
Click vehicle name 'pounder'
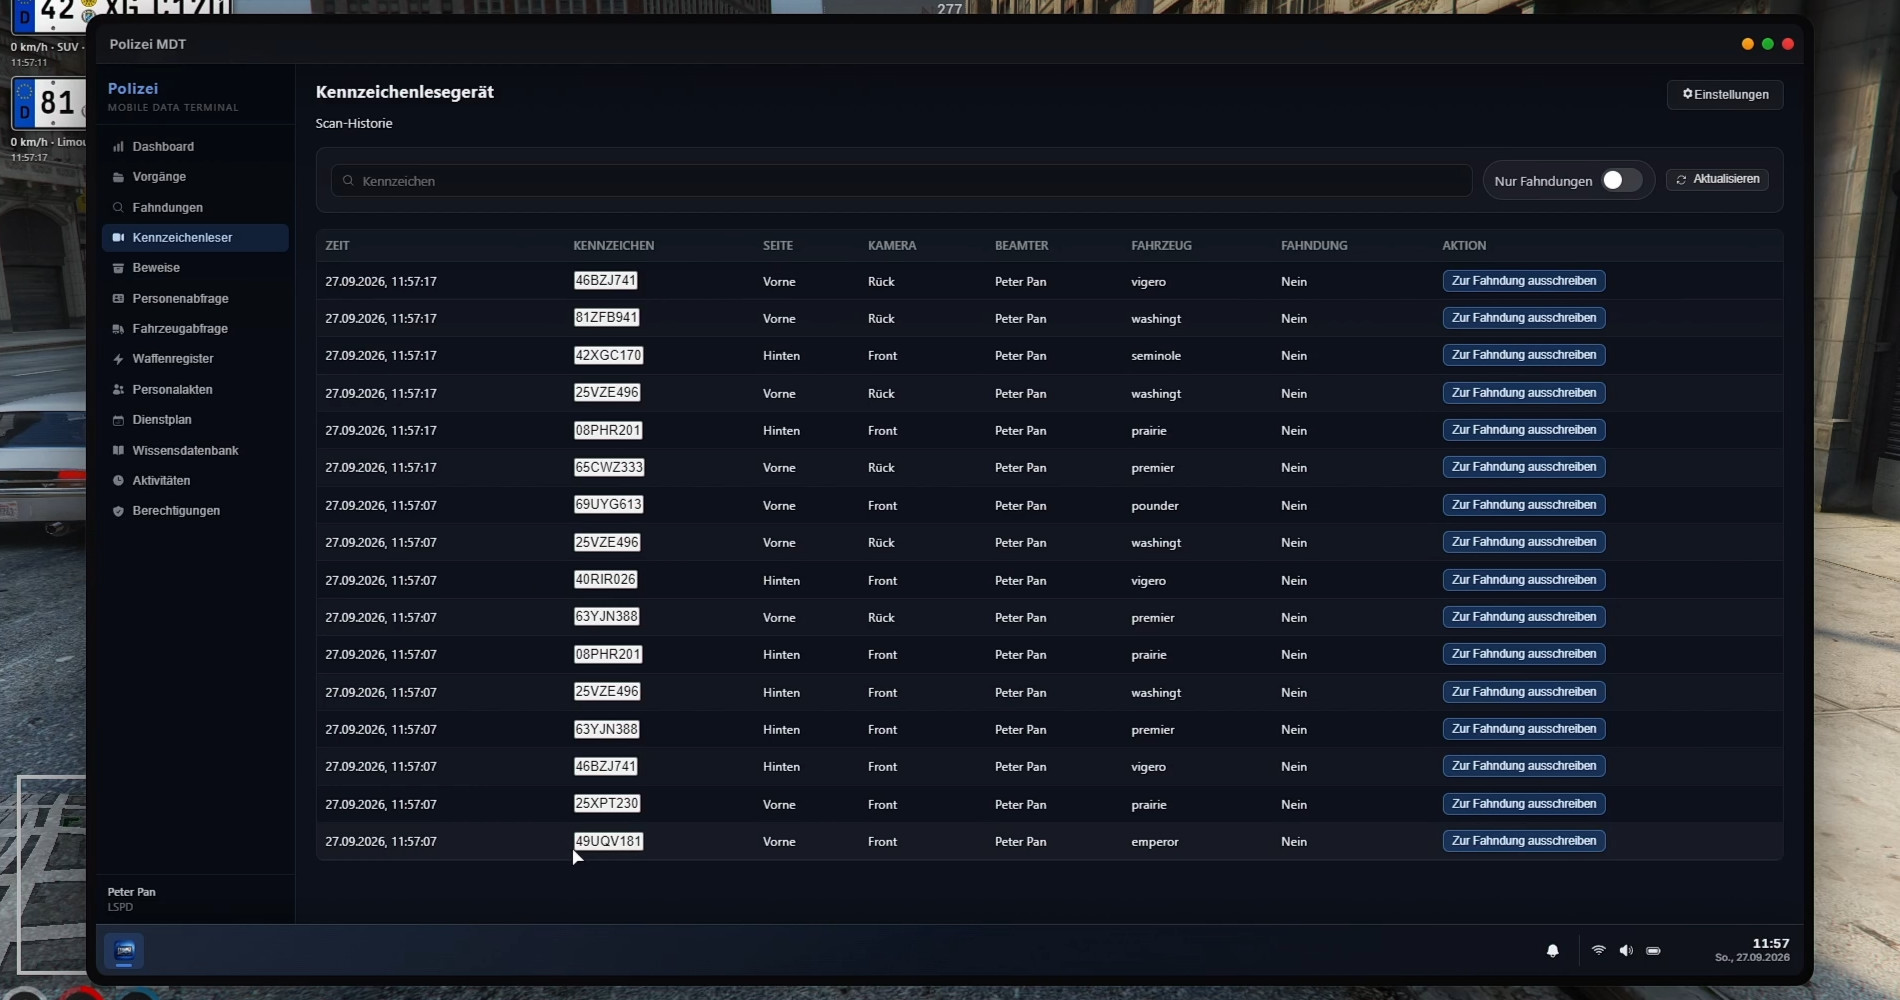pos(1155,506)
